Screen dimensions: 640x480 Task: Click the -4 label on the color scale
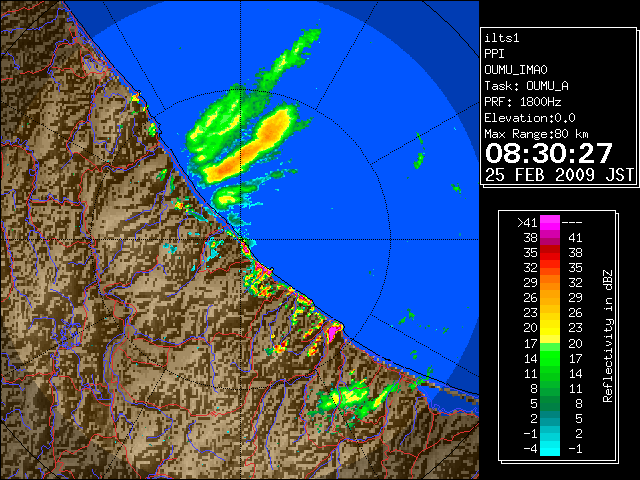pos(530,449)
